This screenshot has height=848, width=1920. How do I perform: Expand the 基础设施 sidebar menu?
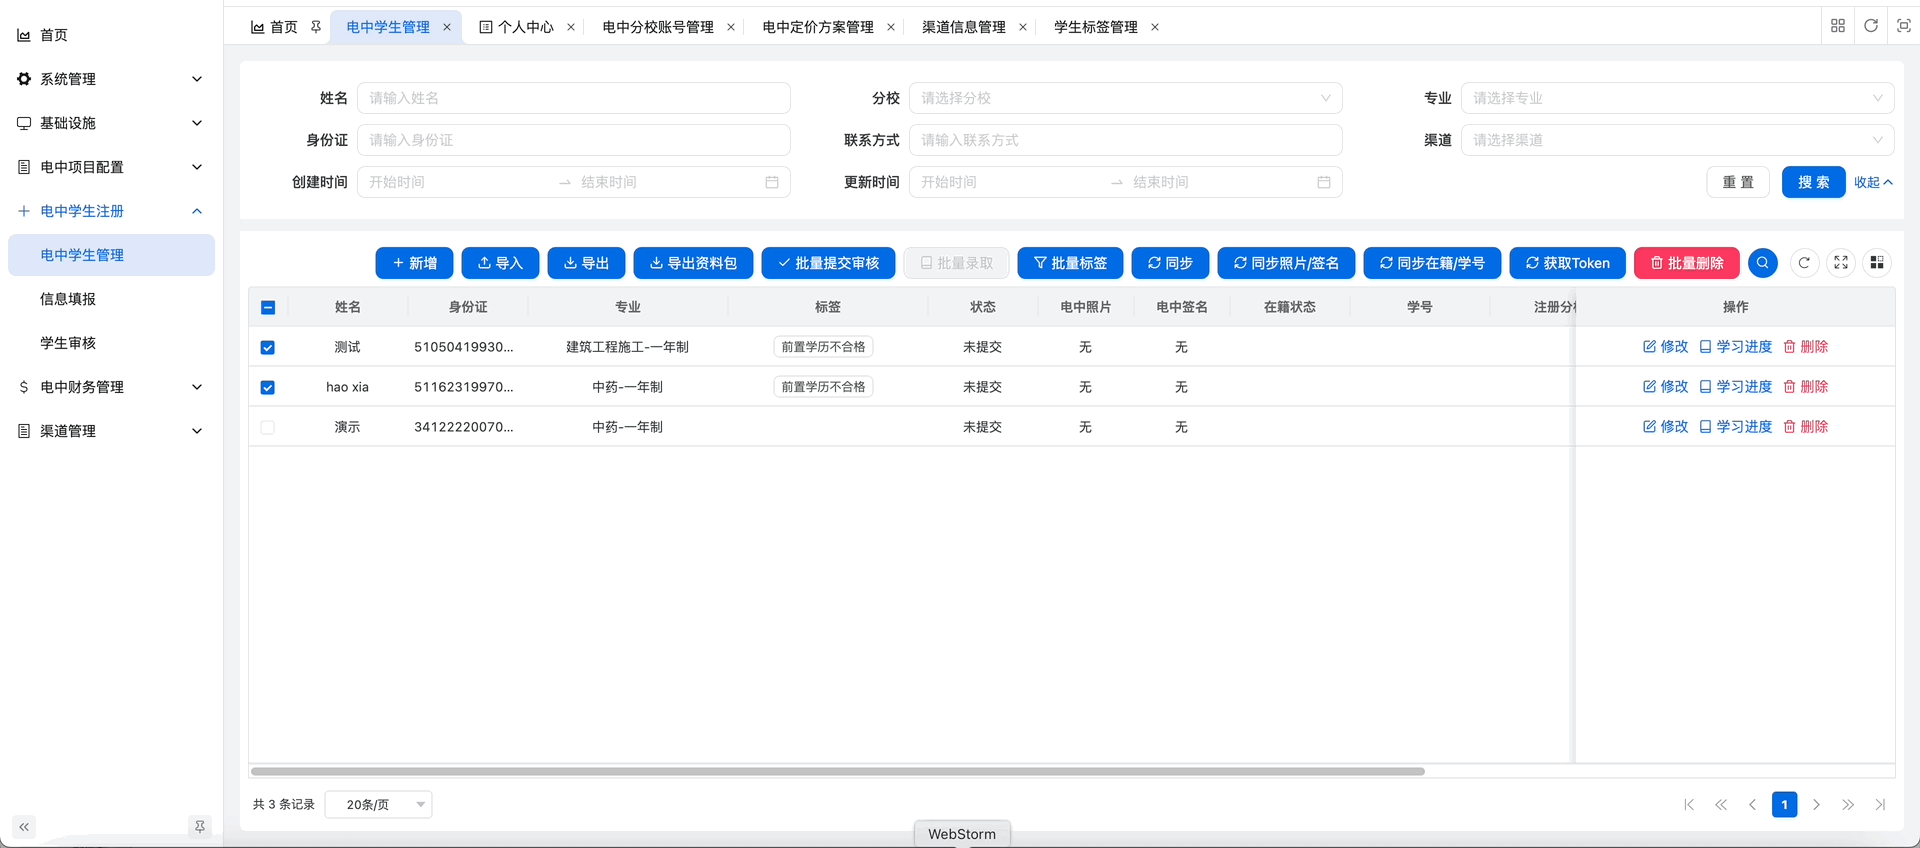[111, 123]
